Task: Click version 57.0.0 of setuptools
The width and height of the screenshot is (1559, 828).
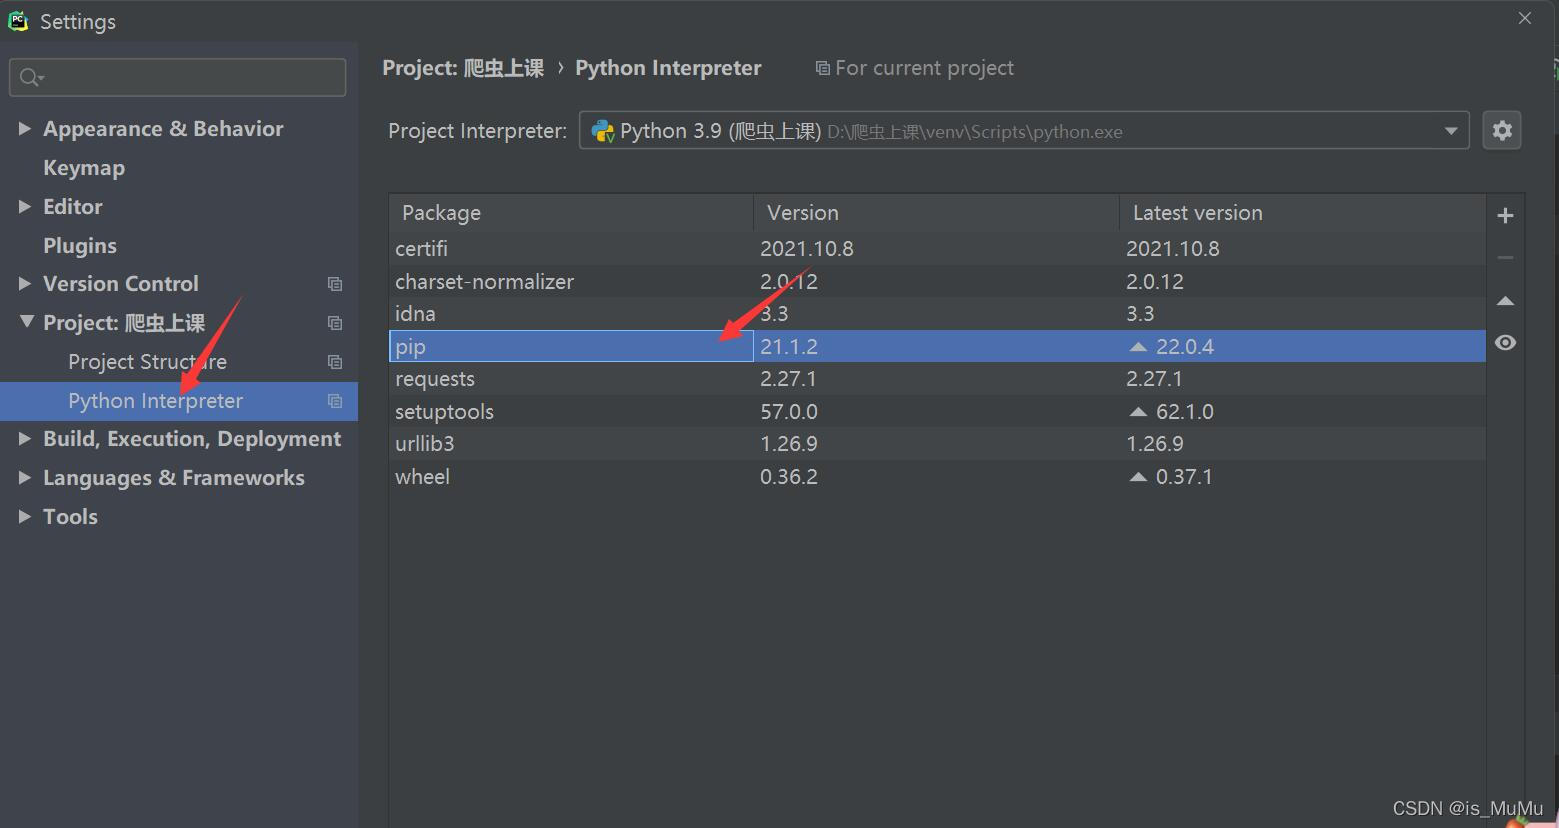Action: (x=789, y=412)
